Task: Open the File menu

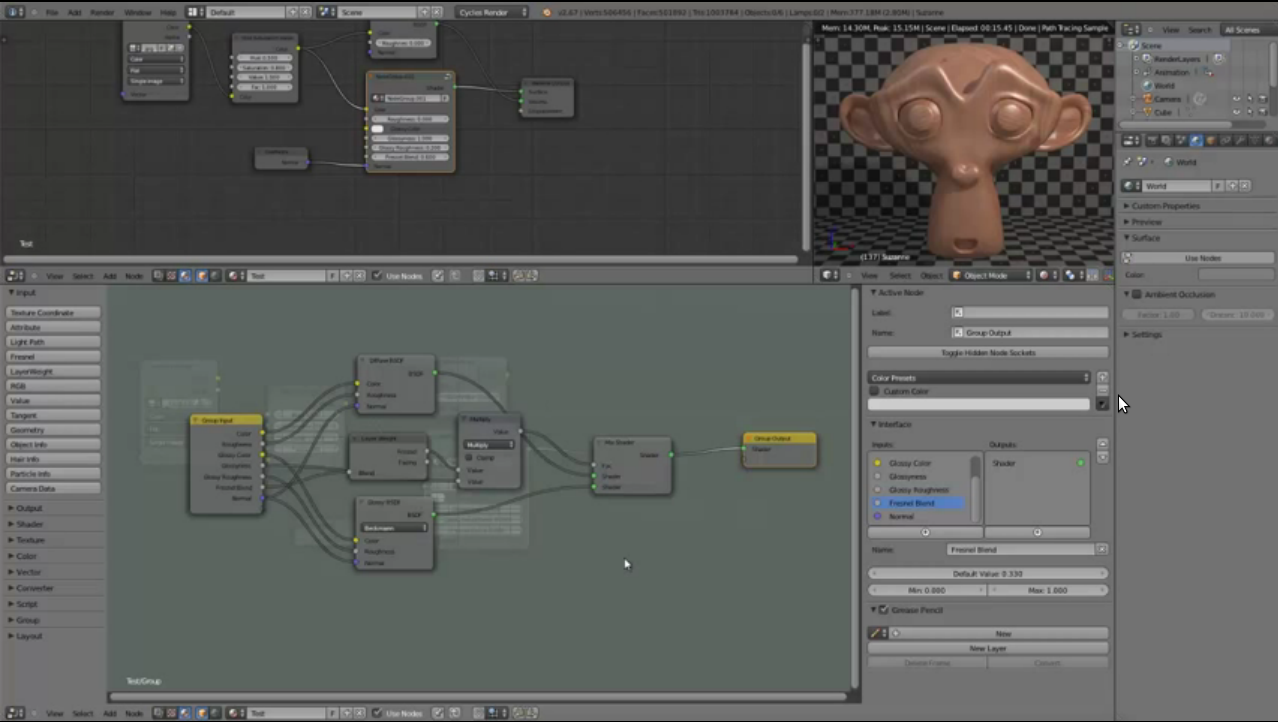Action: [x=51, y=12]
